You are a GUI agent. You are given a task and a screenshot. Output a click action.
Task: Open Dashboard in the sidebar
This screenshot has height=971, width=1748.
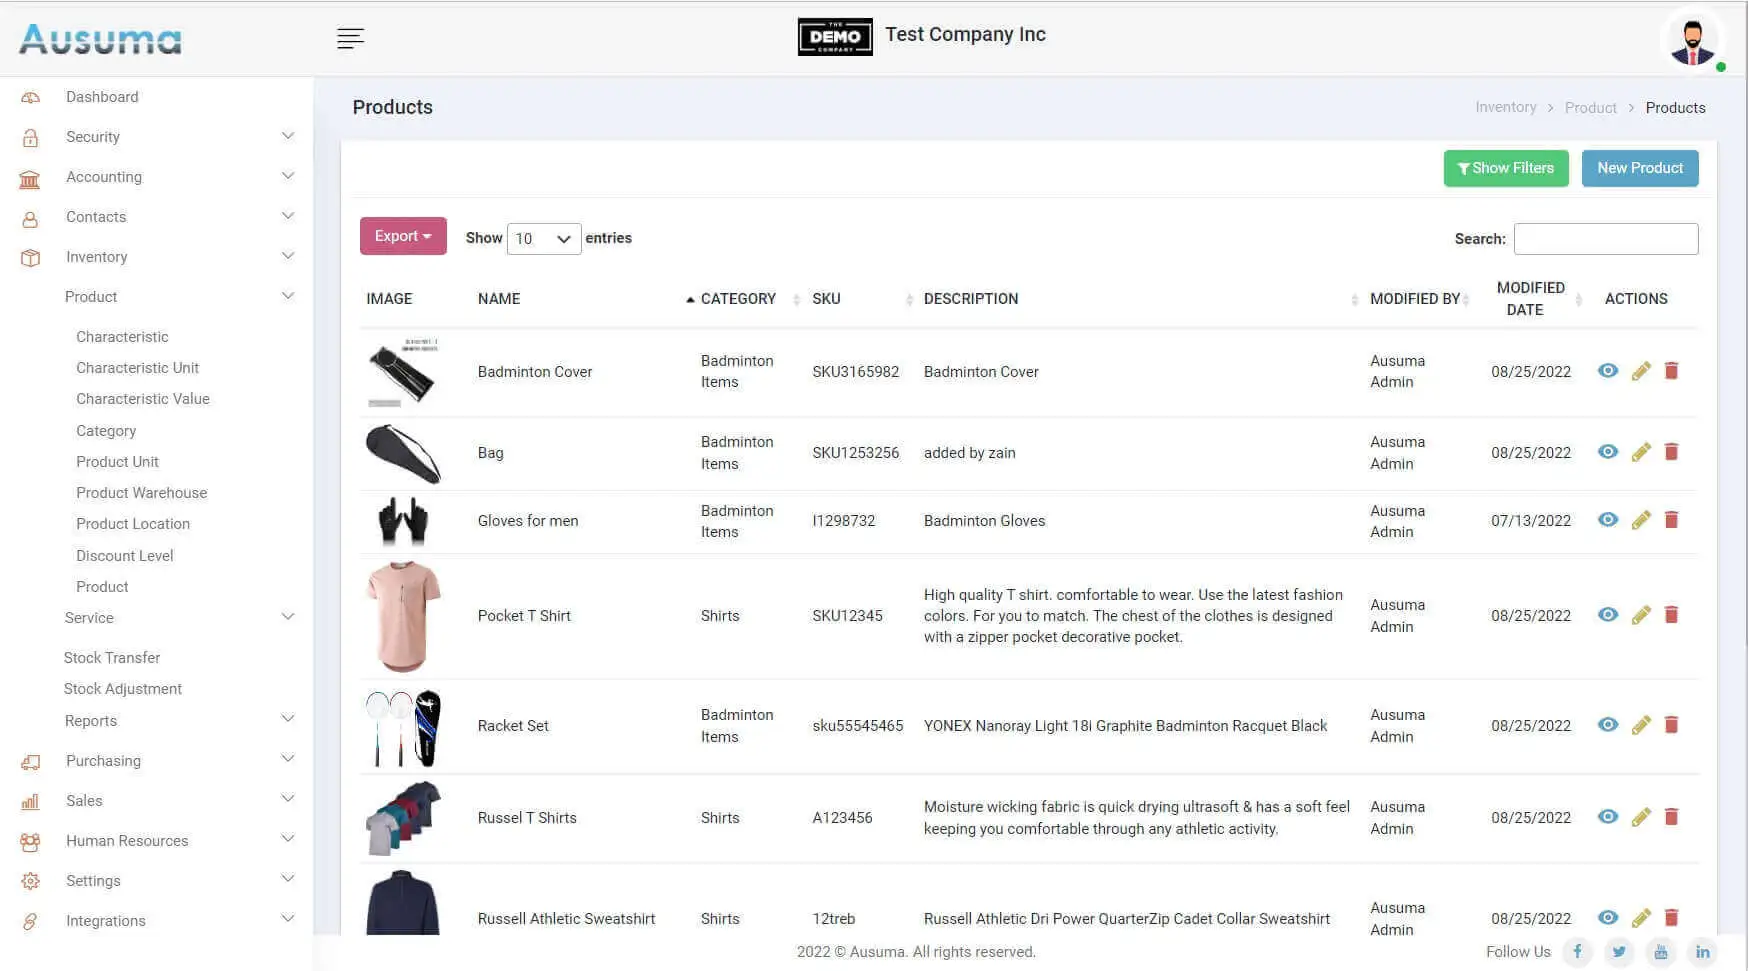click(102, 97)
